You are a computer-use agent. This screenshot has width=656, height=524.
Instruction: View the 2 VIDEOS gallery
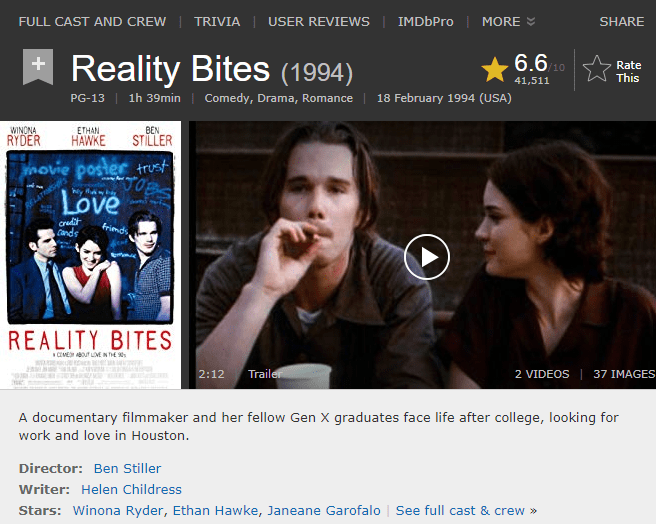click(542, 374)
